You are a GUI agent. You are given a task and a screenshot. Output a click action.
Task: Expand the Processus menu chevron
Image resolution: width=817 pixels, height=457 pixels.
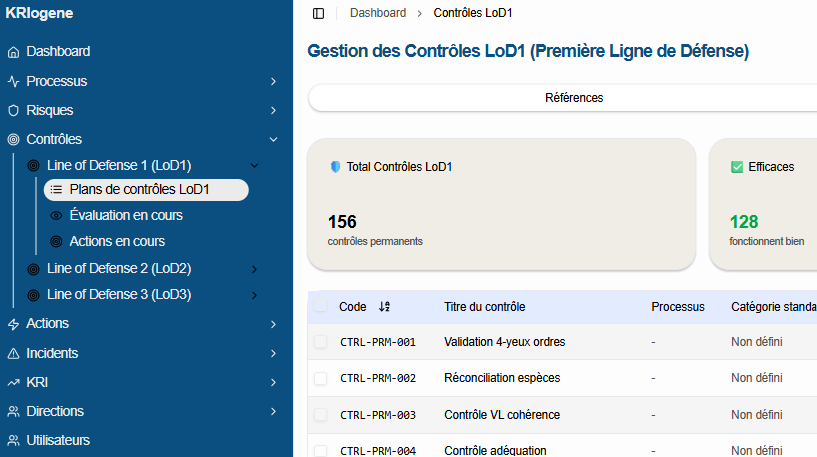(273, 82)
